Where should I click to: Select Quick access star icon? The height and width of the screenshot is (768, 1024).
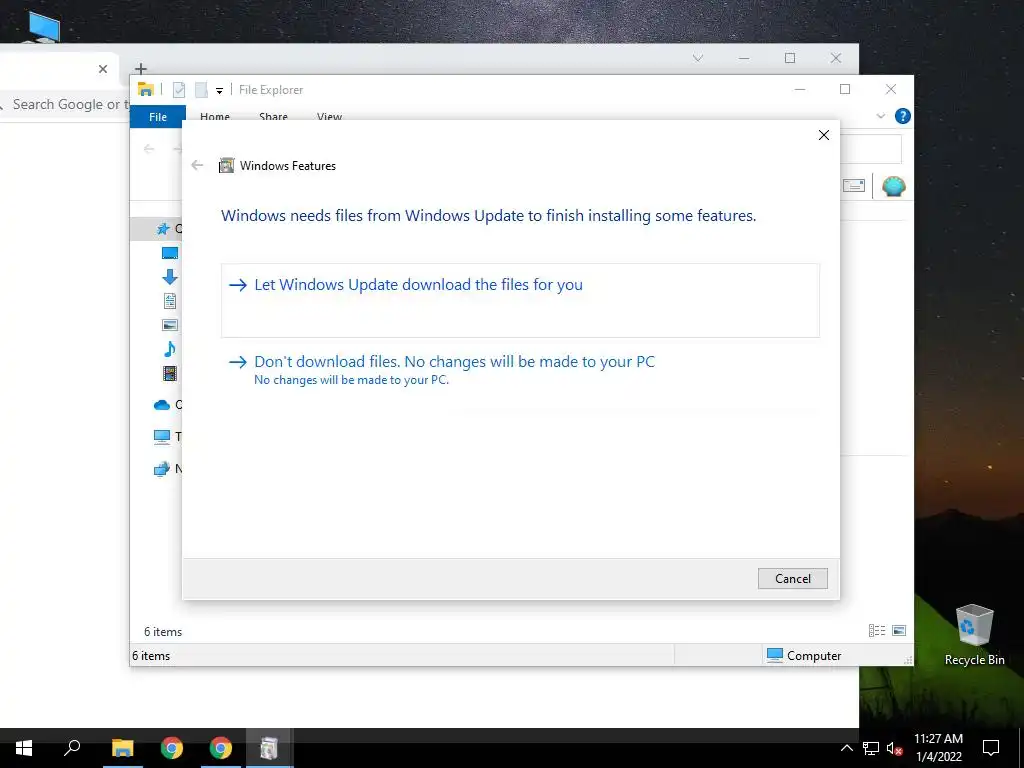click(x=163, y=229)
